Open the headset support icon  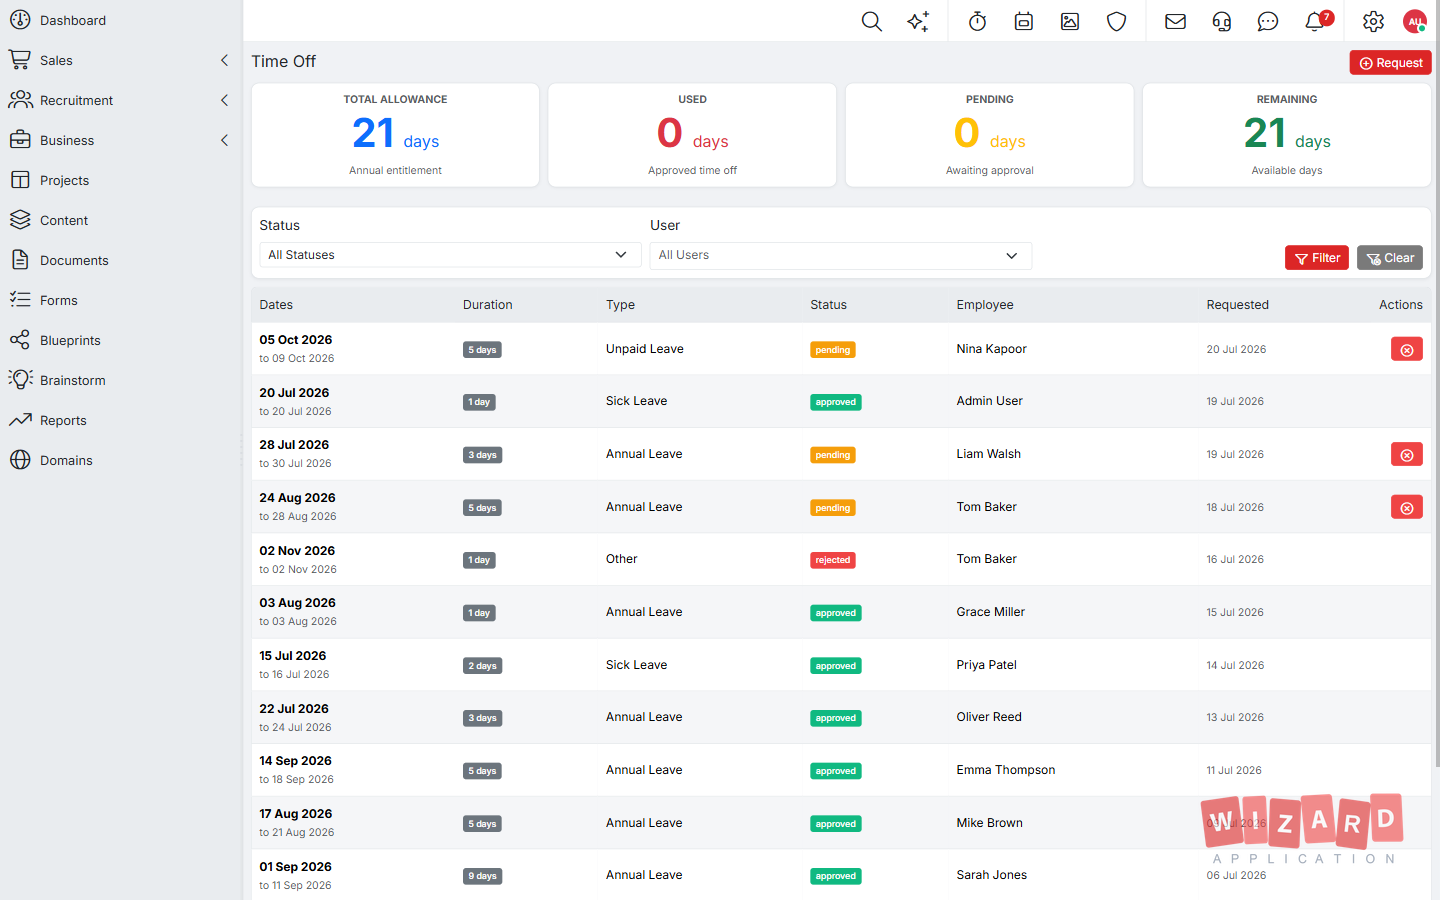(1222, 21)
